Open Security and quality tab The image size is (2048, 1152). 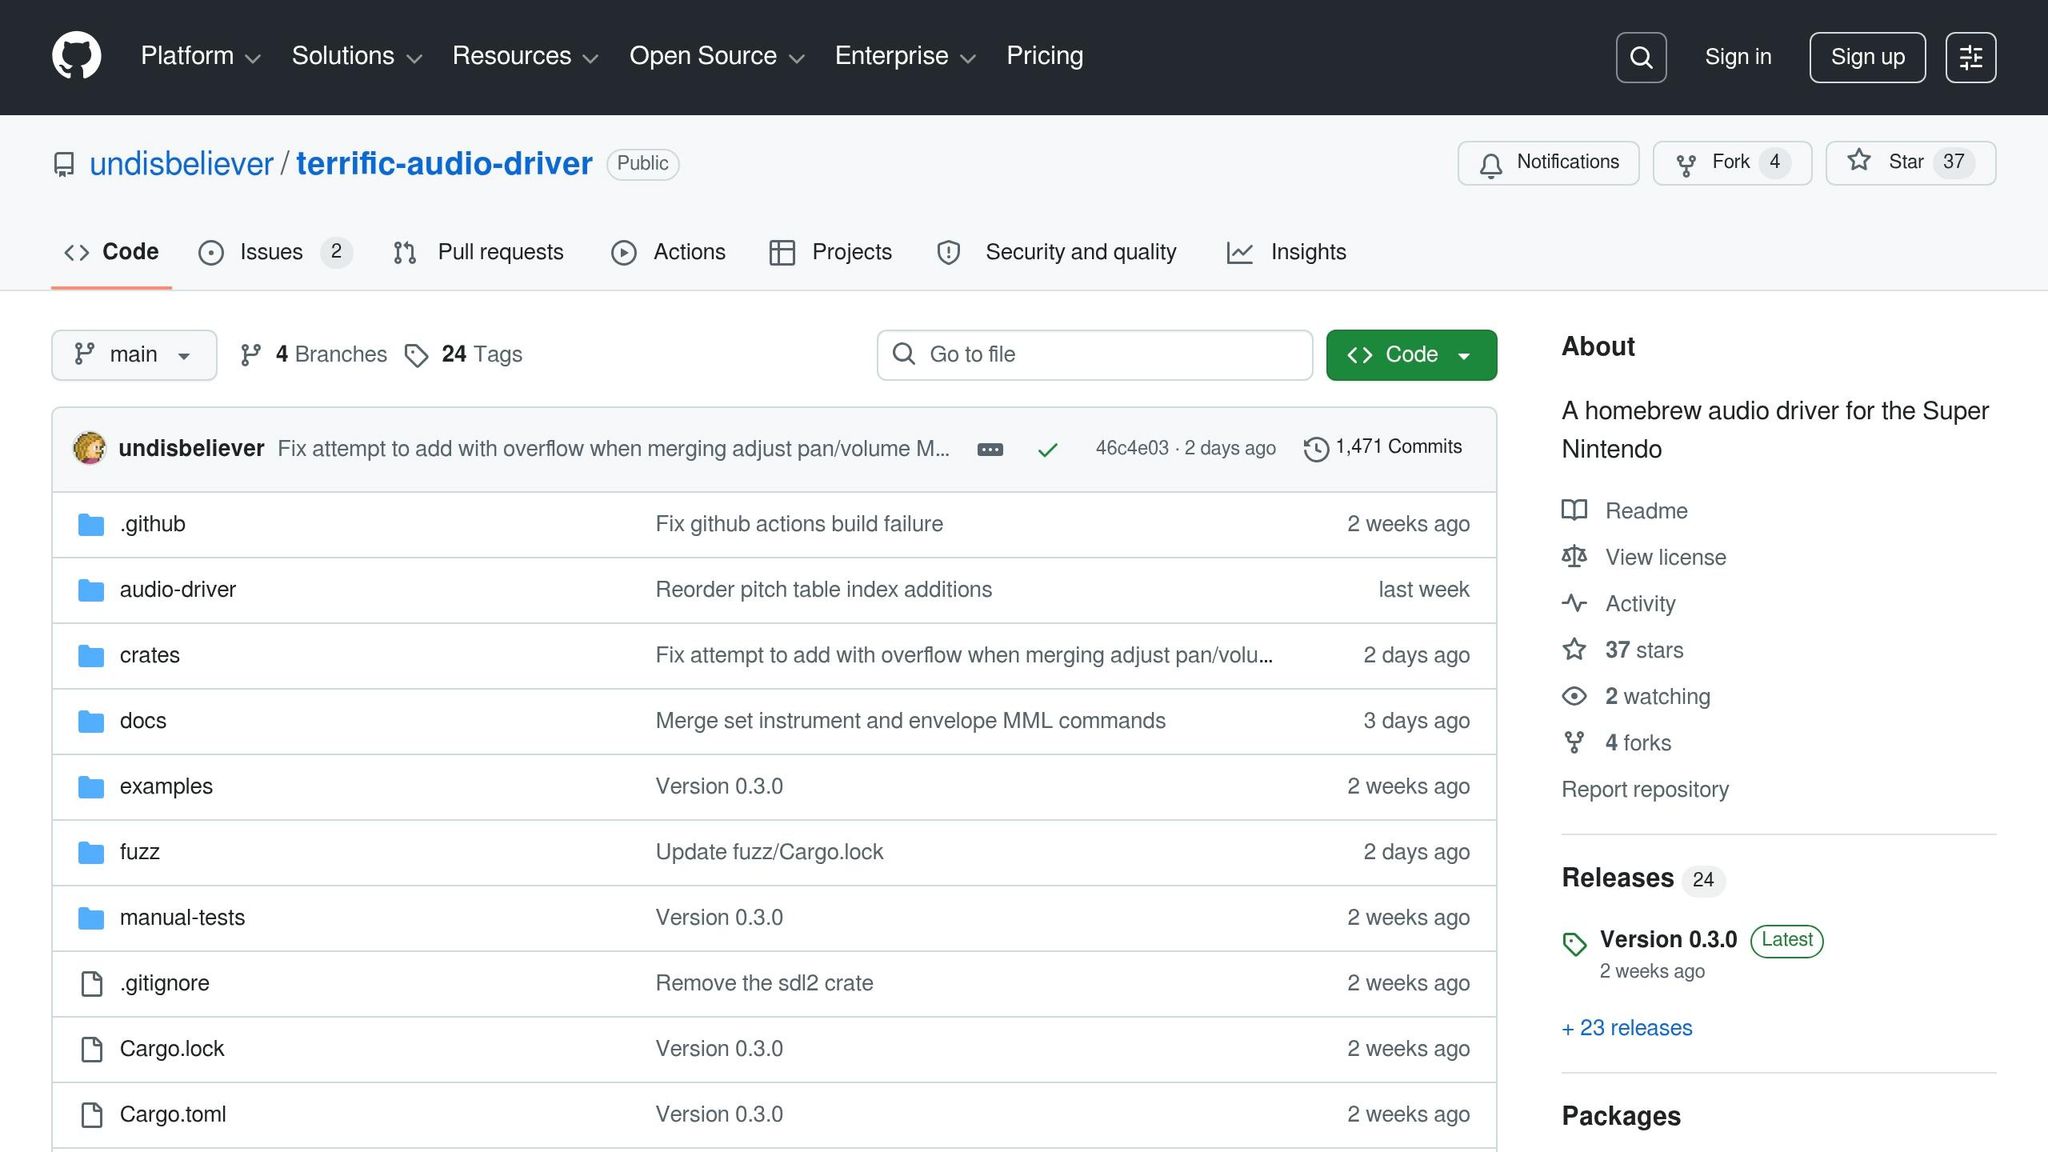coord(1056,252)
